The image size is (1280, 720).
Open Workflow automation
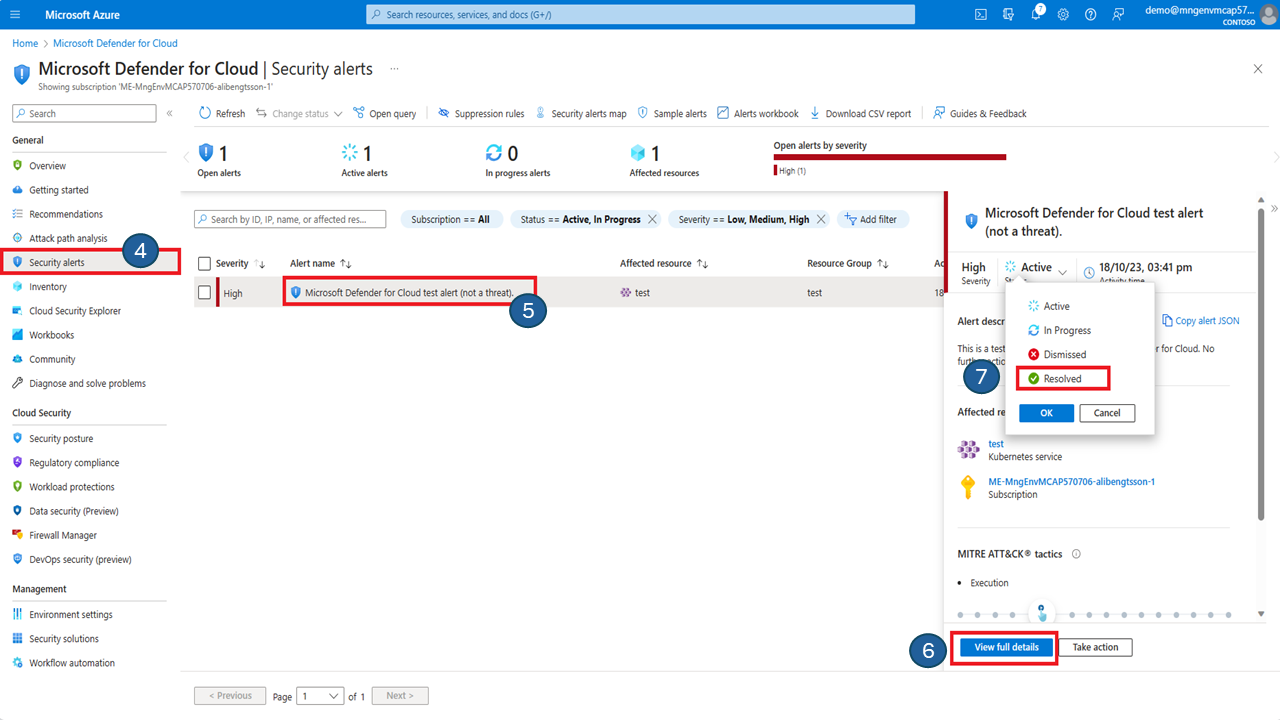click(72, 663)
